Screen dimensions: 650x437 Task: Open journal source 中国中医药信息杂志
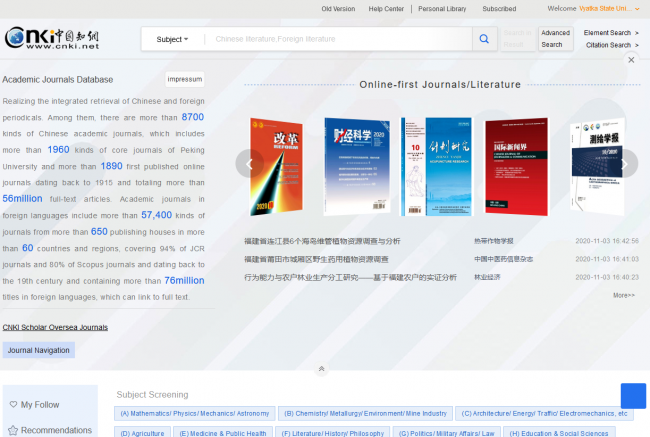click(503, 259)
